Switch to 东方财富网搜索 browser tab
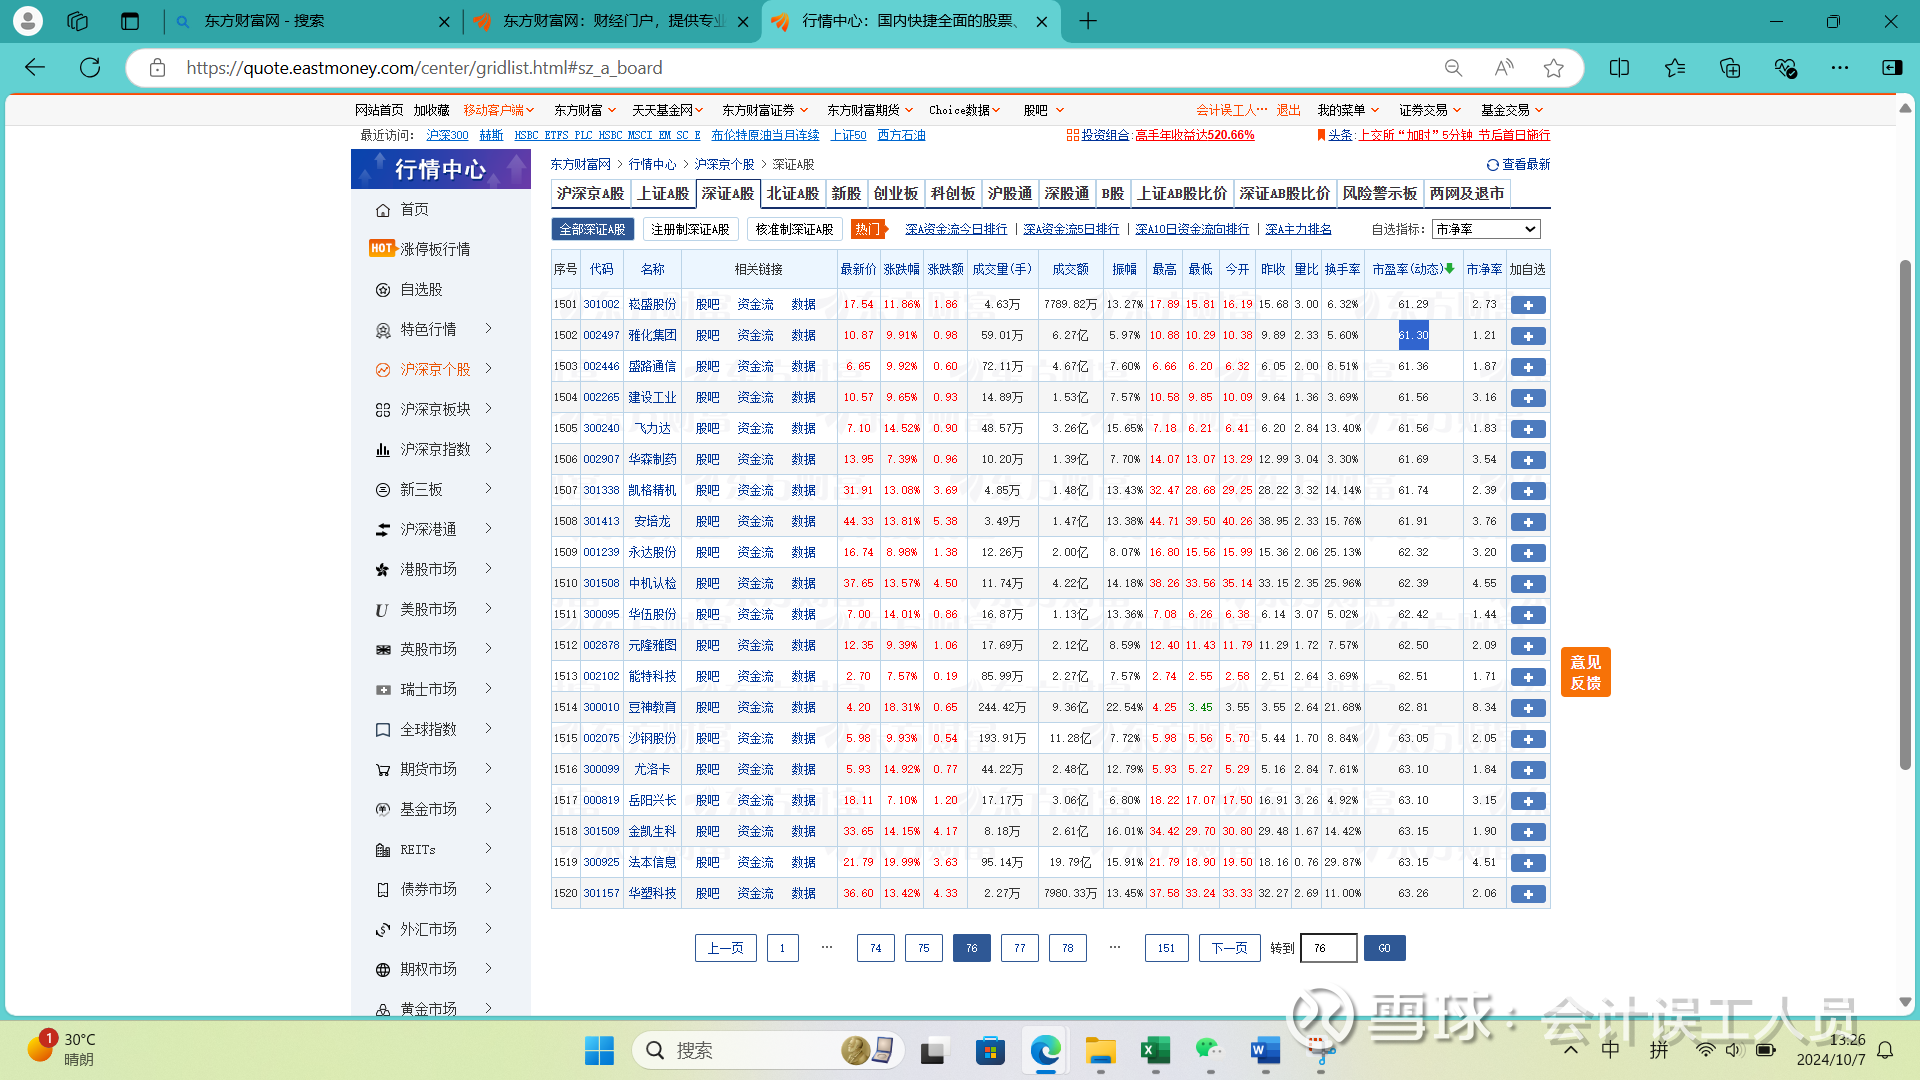The width and height of the screenshot is (1920, 1080). pos(315,21)
